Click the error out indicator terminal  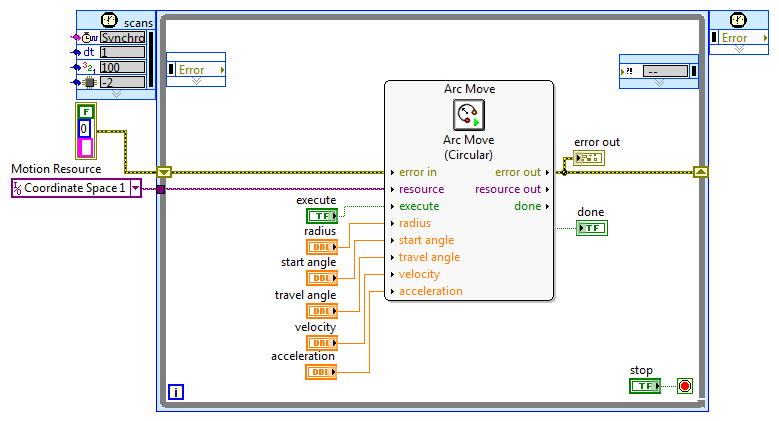tap(589, 158)
